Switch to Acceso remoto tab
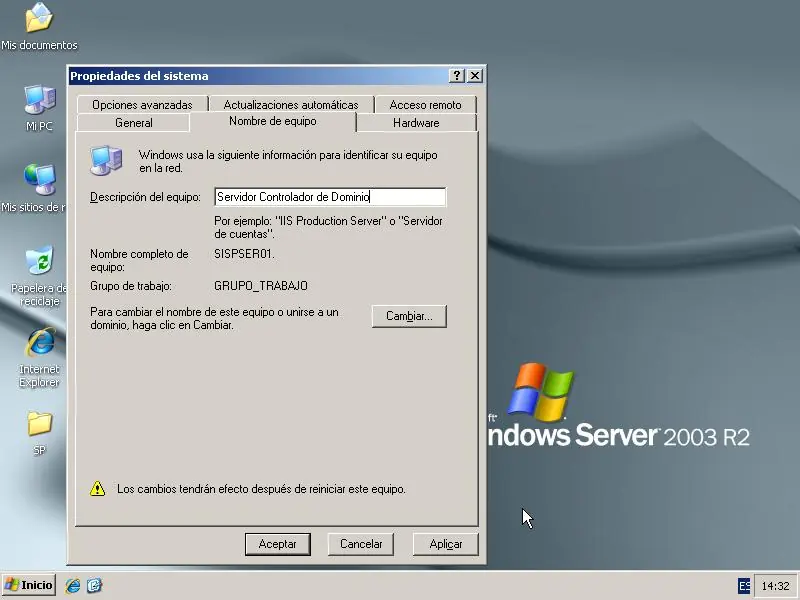The width and height of the screenshot is (800, 600). [426, 105]
